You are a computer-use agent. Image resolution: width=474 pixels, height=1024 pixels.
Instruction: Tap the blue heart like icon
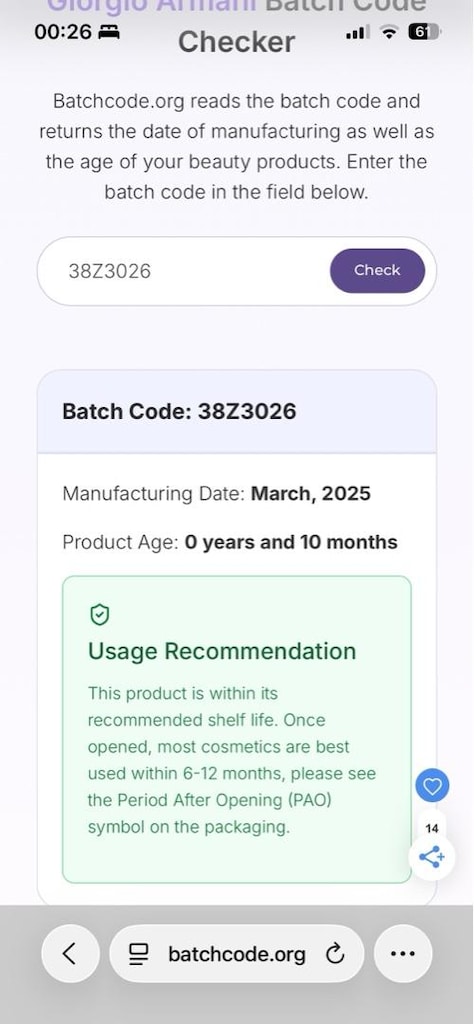point(432,786)
